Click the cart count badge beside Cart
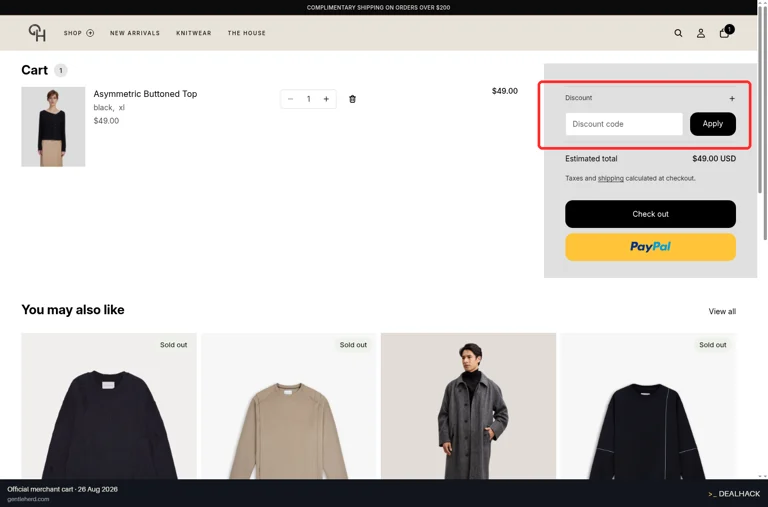This screenshot has height=507, width=768. [x=61, y=71]
